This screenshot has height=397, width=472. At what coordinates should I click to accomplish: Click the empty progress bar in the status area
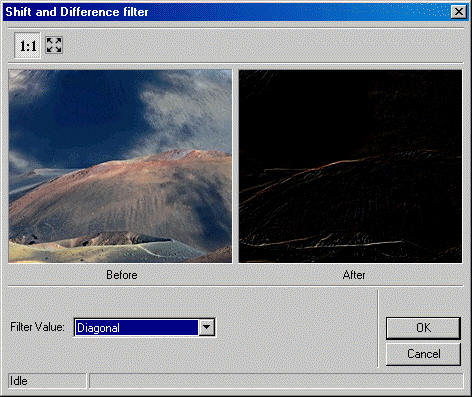276,381
